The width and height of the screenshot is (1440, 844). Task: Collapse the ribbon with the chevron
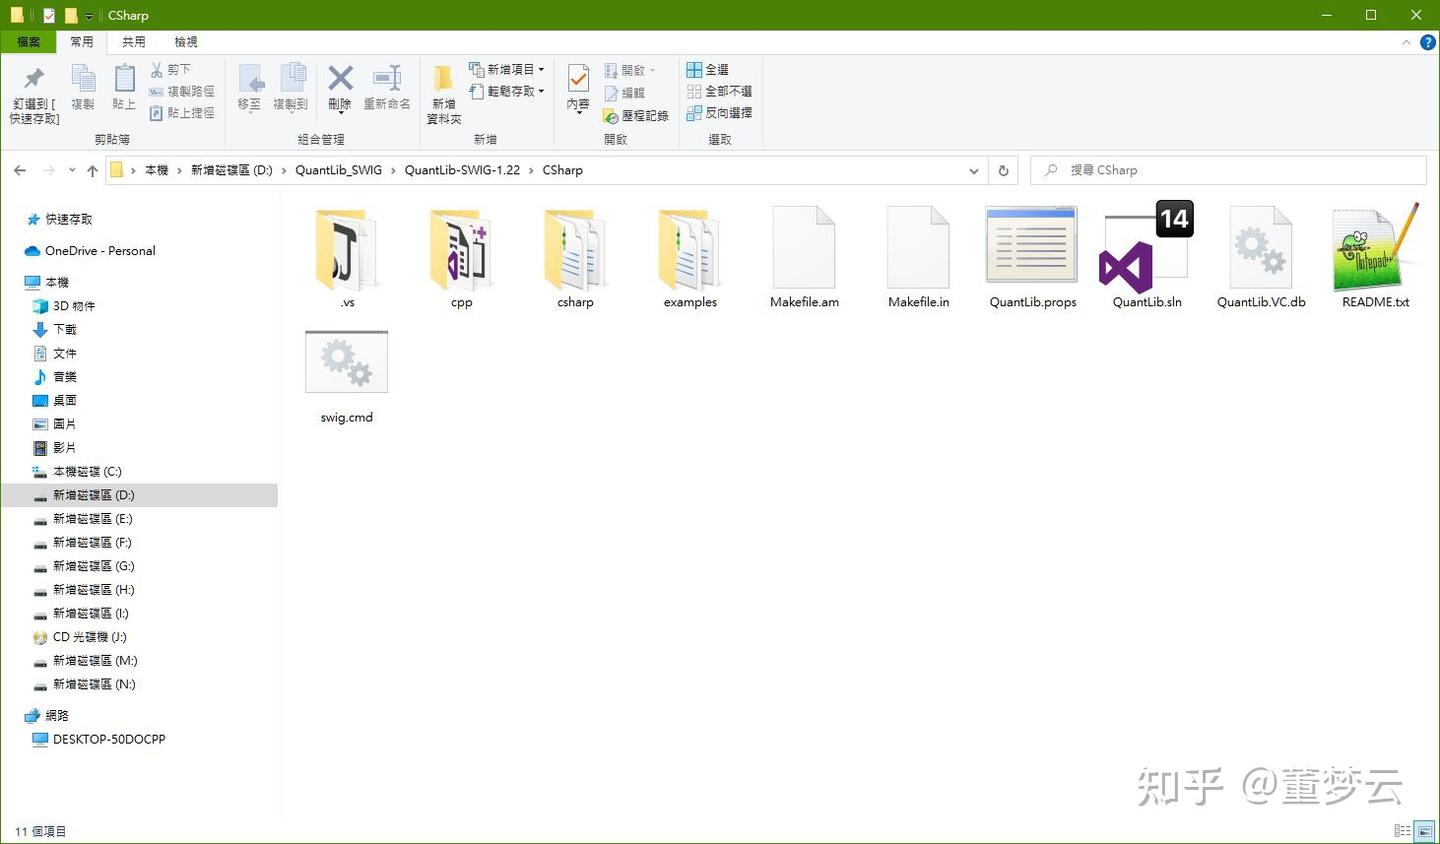pyautogui.click(x=1406, y=42)
